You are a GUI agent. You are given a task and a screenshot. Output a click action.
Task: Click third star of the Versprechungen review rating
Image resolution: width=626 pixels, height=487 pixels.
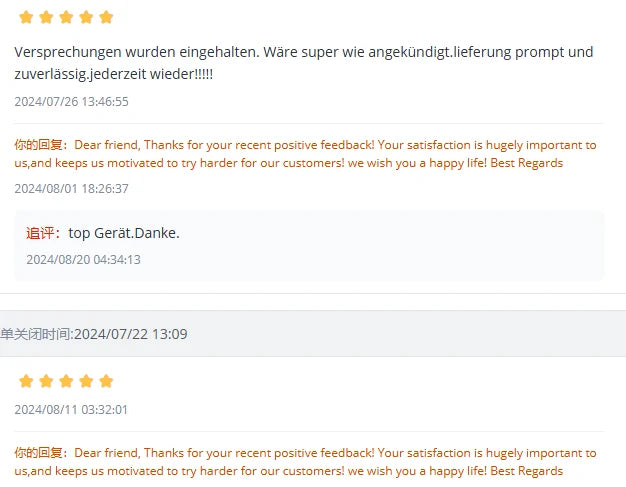coord(66,17)
